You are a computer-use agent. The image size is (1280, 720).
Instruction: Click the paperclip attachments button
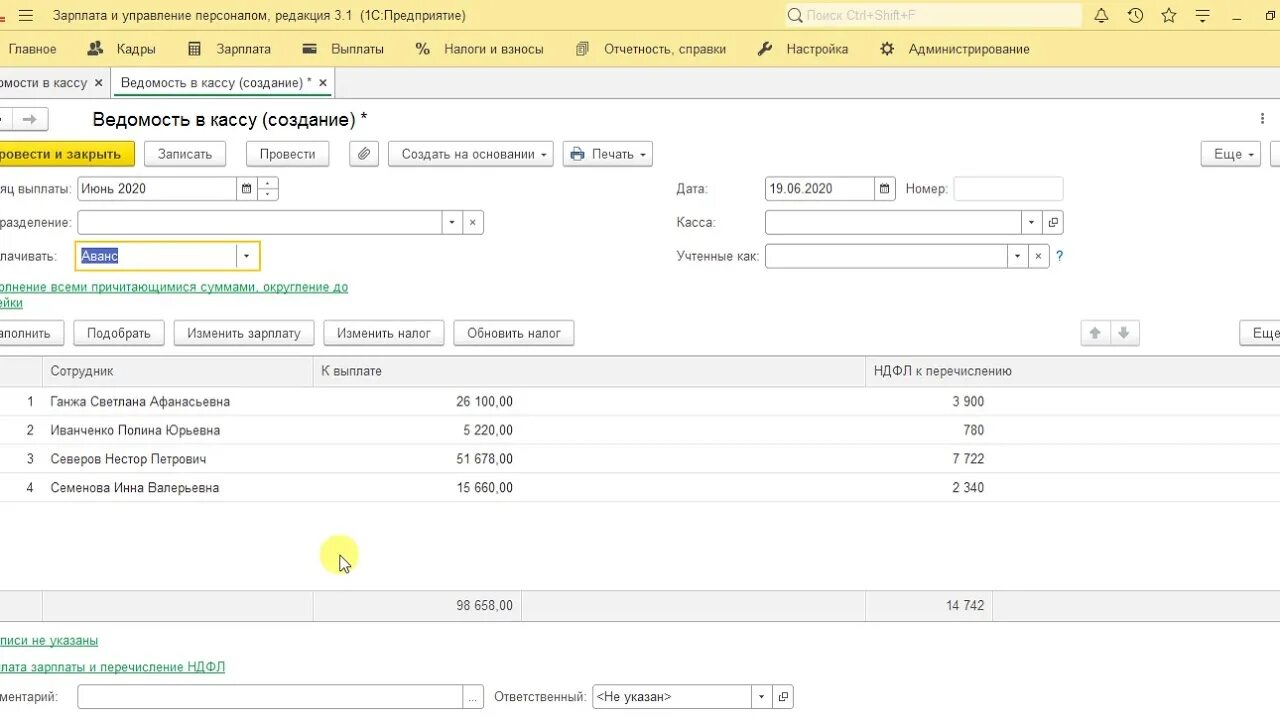[x=364, y=154]
